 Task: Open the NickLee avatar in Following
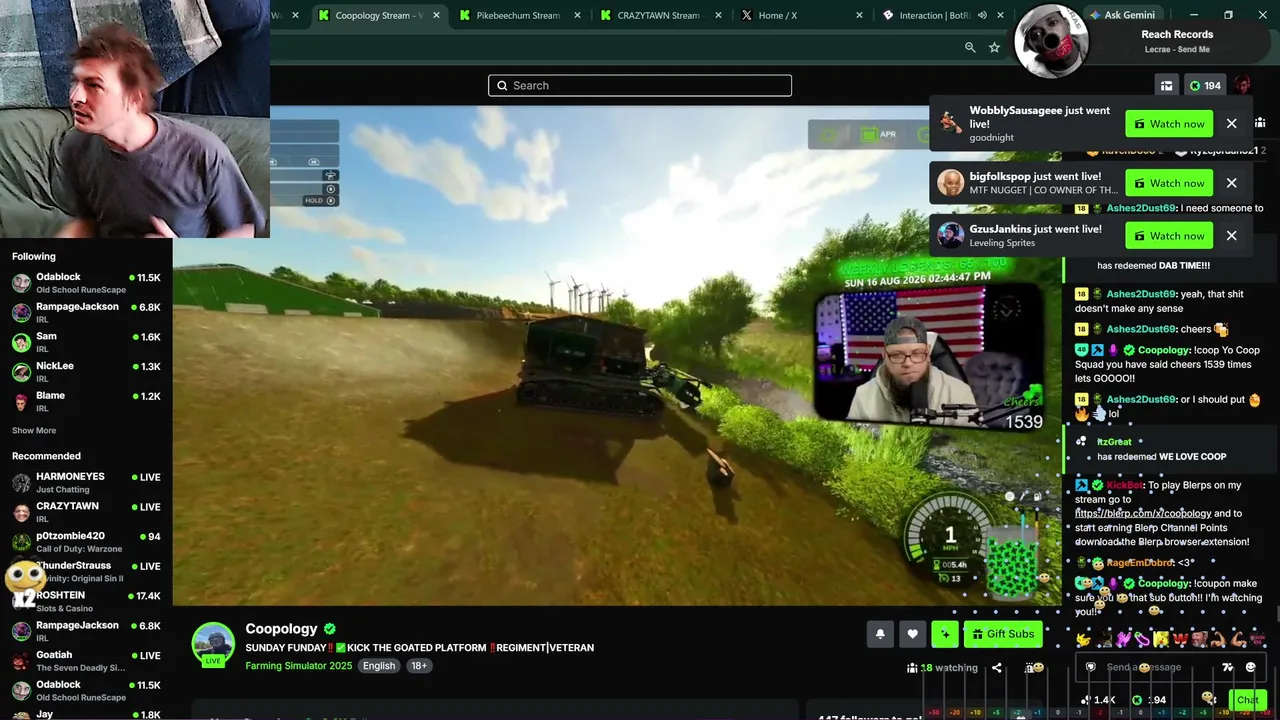pos(21,372)
